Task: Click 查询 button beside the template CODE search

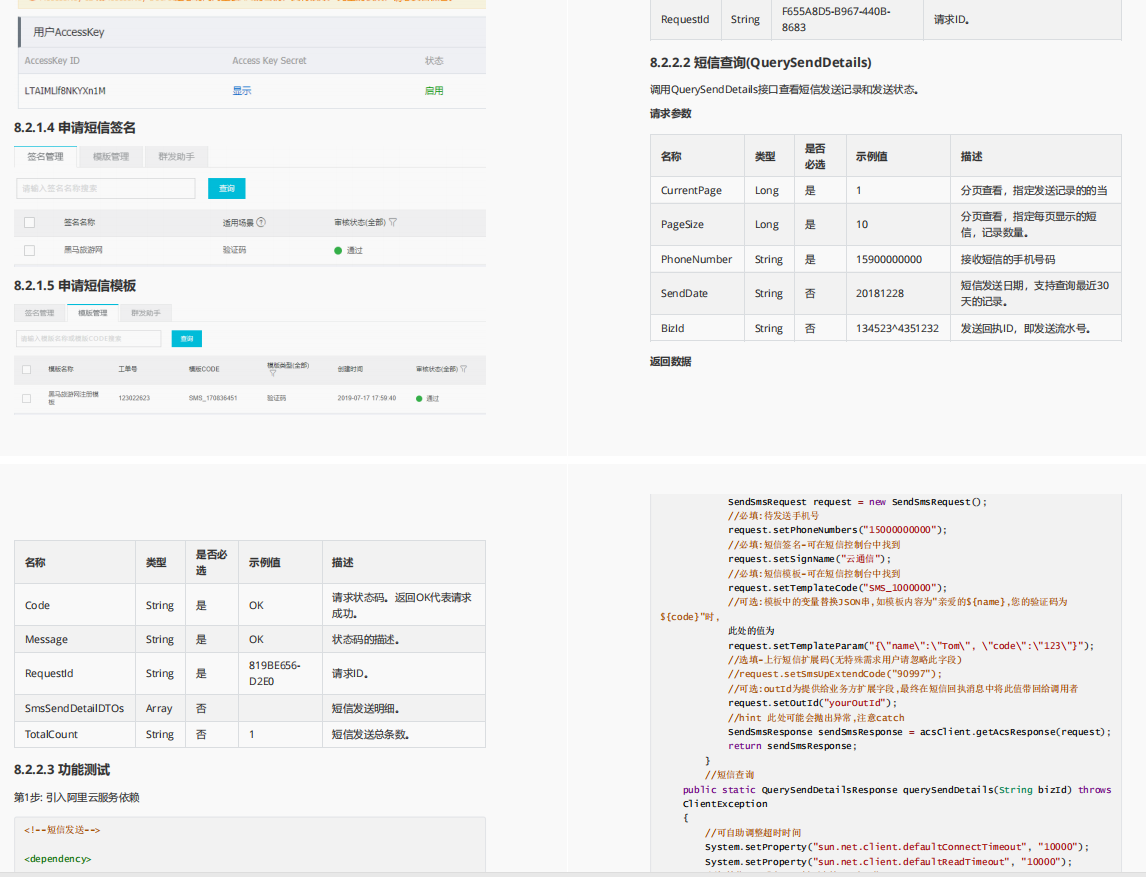Action: pos(187,338)
